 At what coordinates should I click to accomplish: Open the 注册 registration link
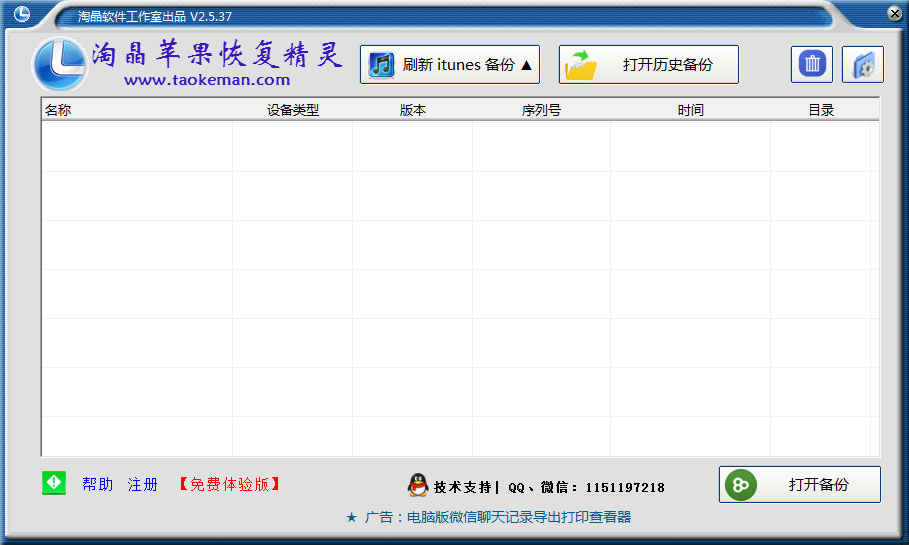click(x=143, y=484)
